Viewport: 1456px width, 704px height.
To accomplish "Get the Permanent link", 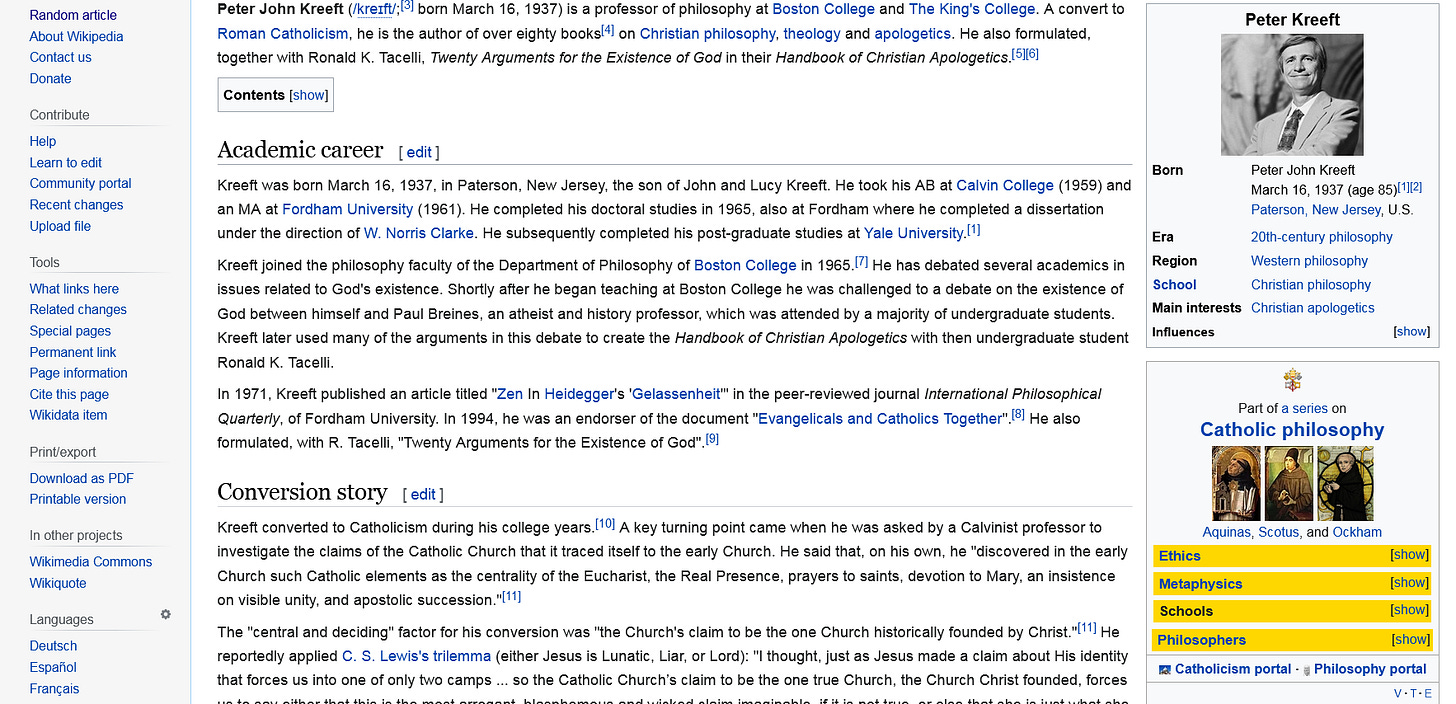I will click(73, 352).
